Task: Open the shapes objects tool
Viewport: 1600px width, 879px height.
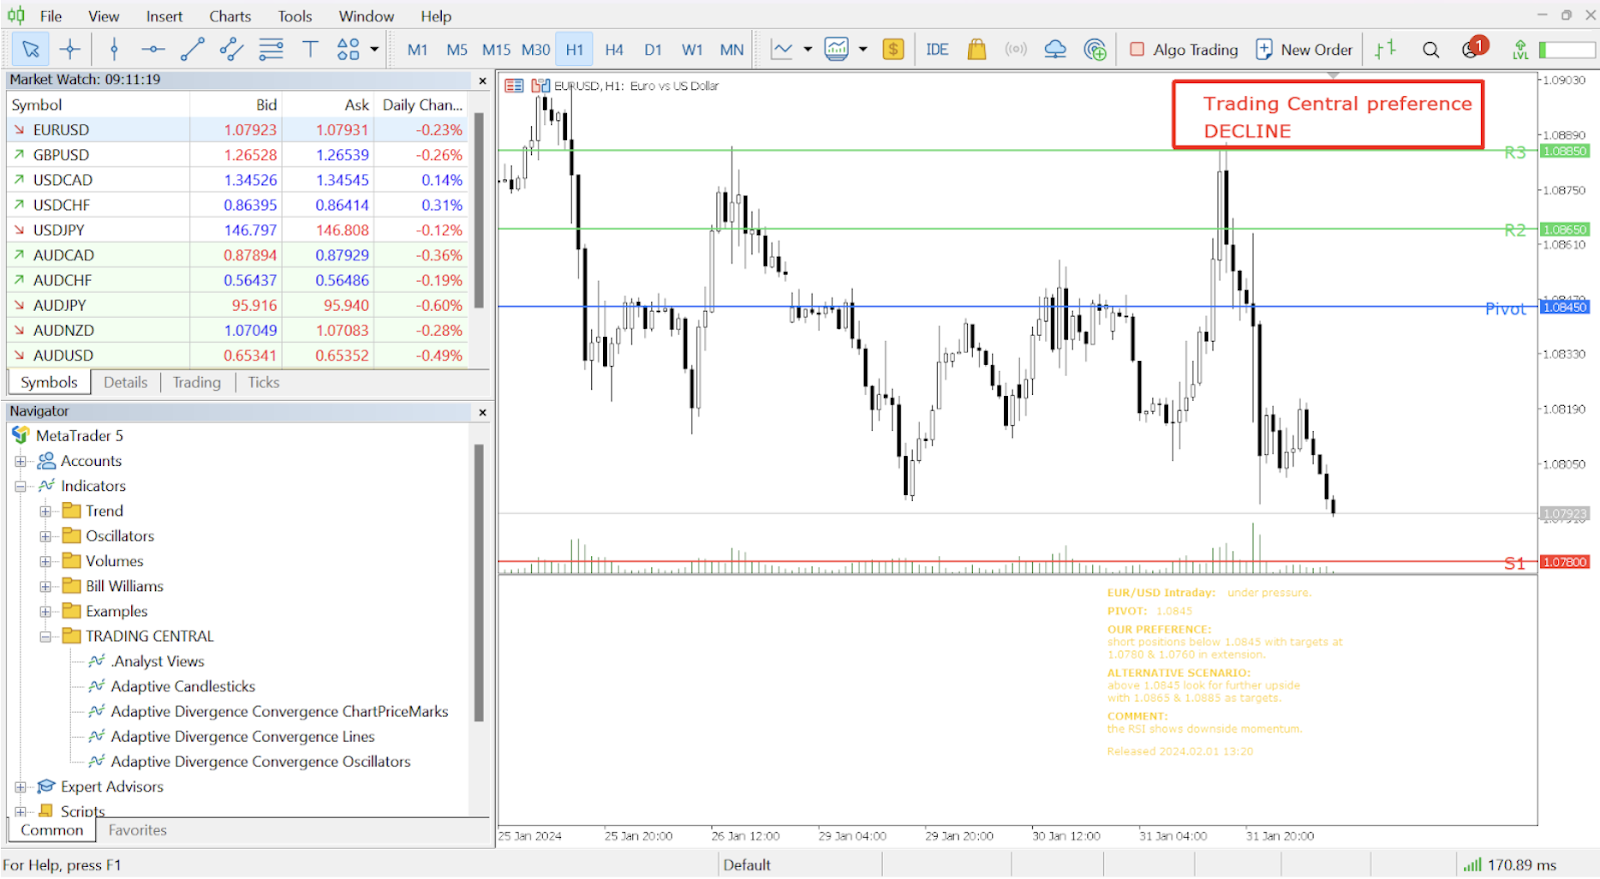Action: tap(348, 49)
